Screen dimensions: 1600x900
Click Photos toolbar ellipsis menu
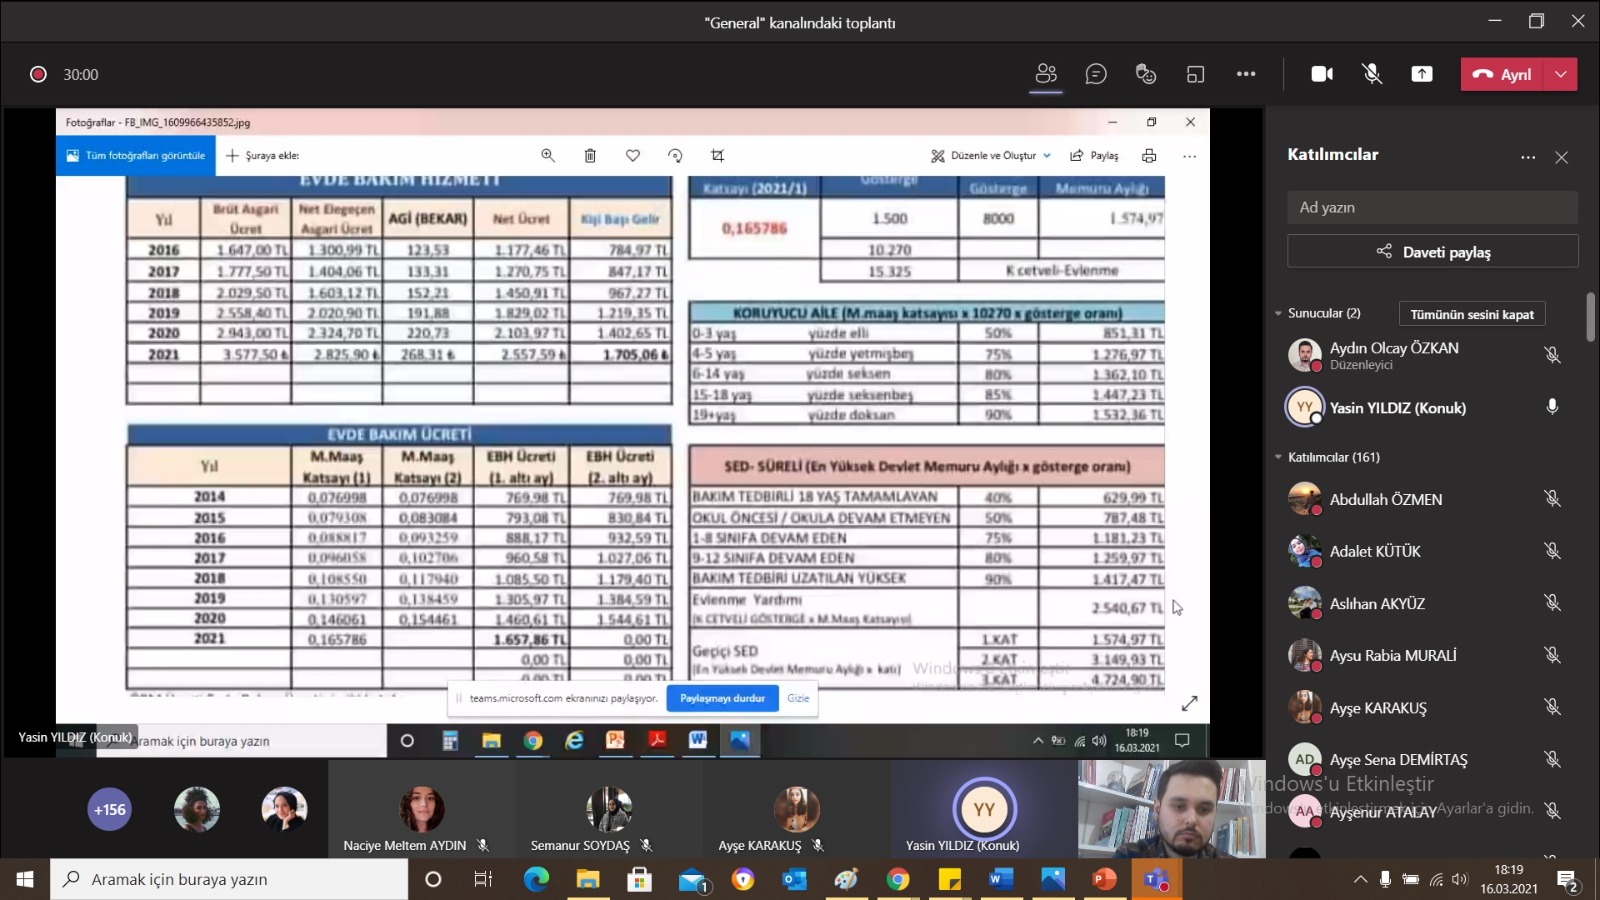(1189, 155)
